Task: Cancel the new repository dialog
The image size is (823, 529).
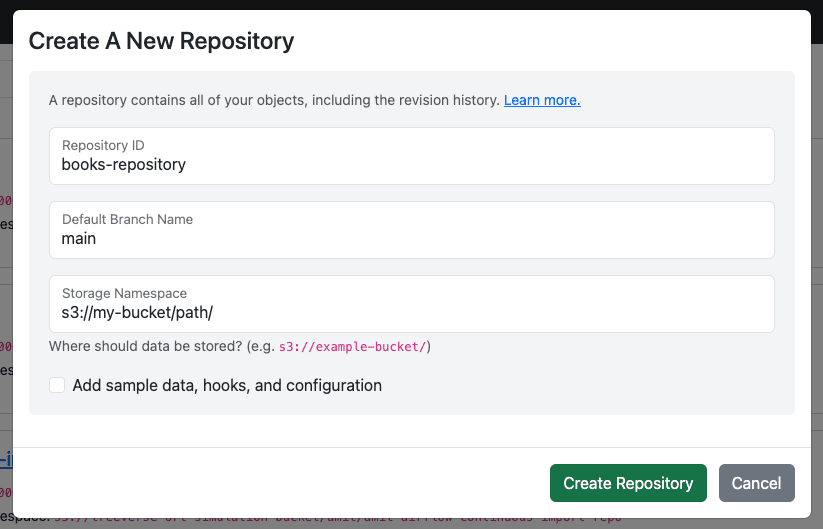Action: pos(756,483)
